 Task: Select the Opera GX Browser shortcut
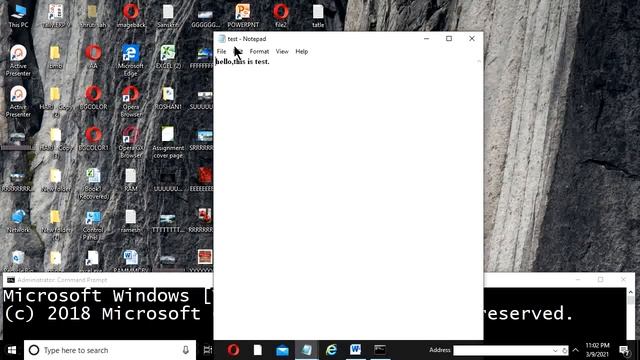(131, 142)
